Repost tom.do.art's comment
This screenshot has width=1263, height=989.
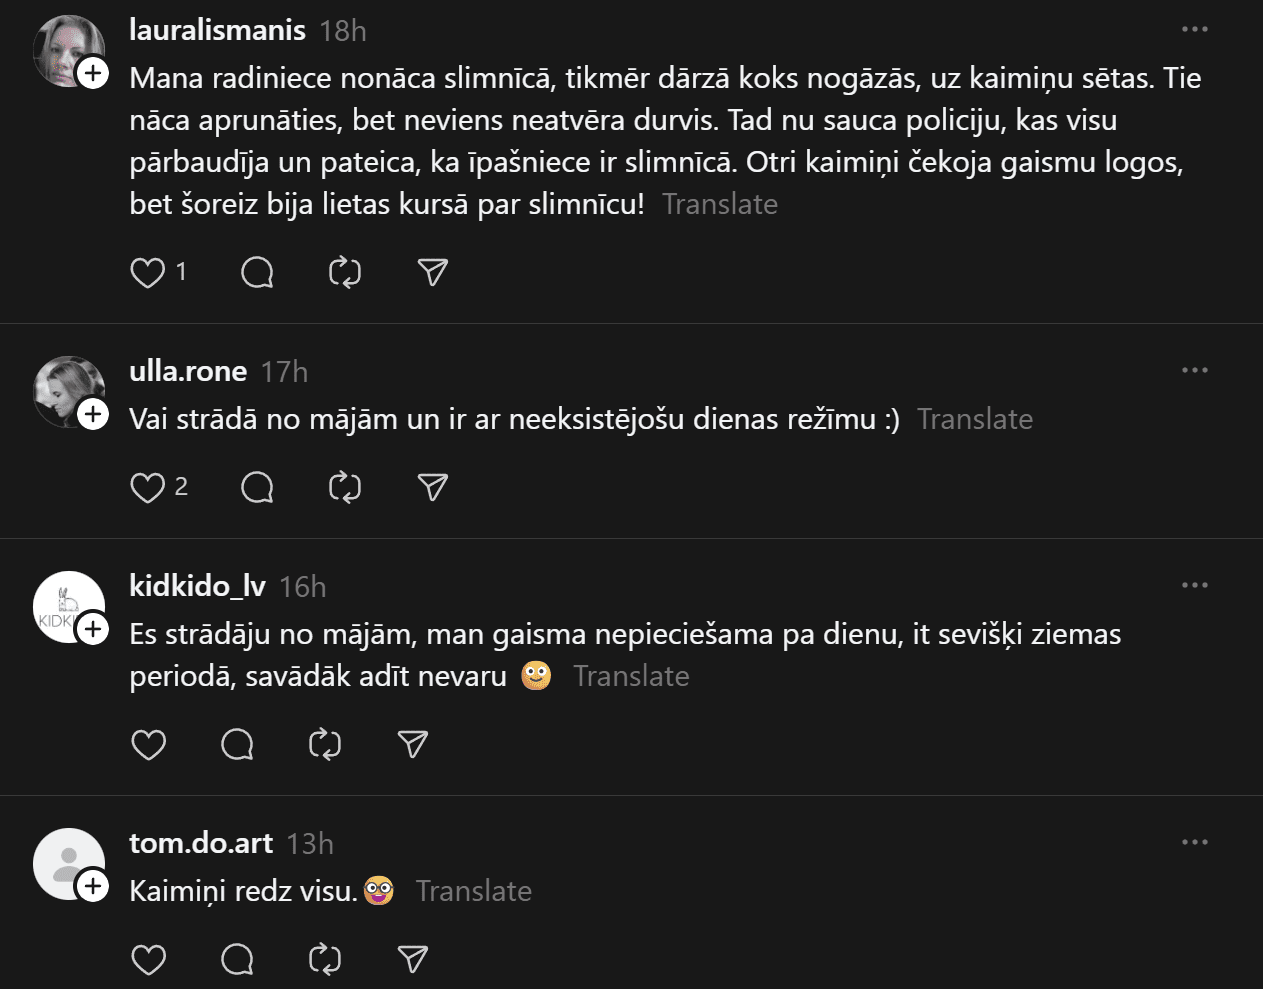pyautogui.click(x=325, y=960)
